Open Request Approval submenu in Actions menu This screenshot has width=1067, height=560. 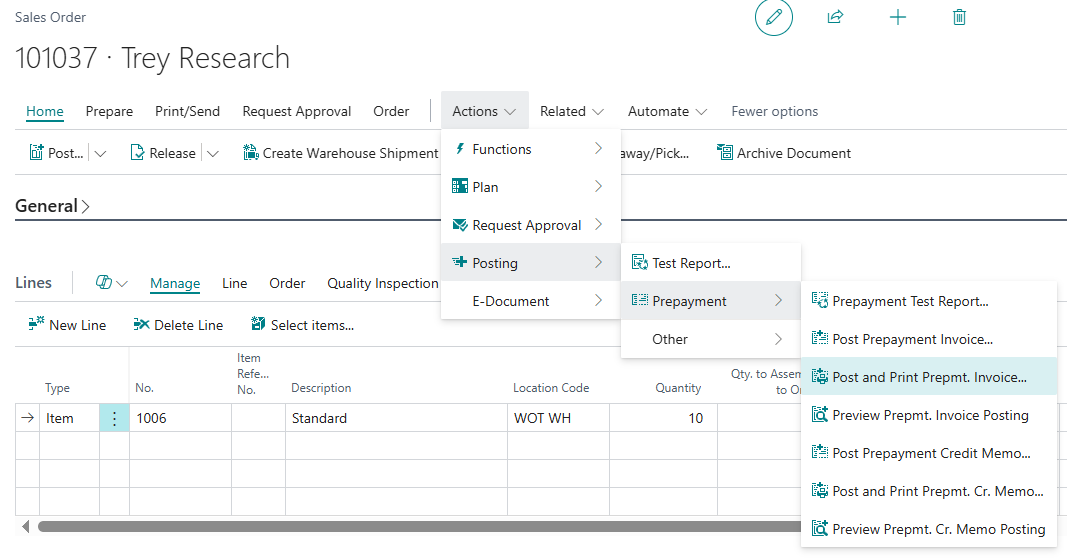point(531,225)
